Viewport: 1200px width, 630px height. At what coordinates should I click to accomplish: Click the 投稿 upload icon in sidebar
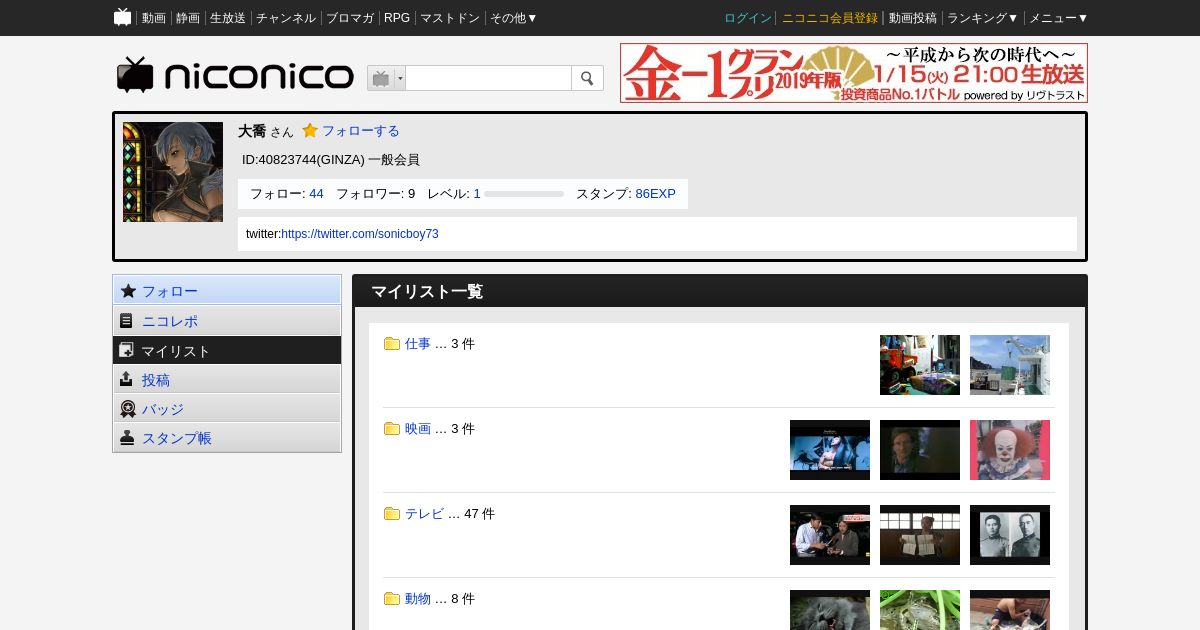click(x=126, y=379)
